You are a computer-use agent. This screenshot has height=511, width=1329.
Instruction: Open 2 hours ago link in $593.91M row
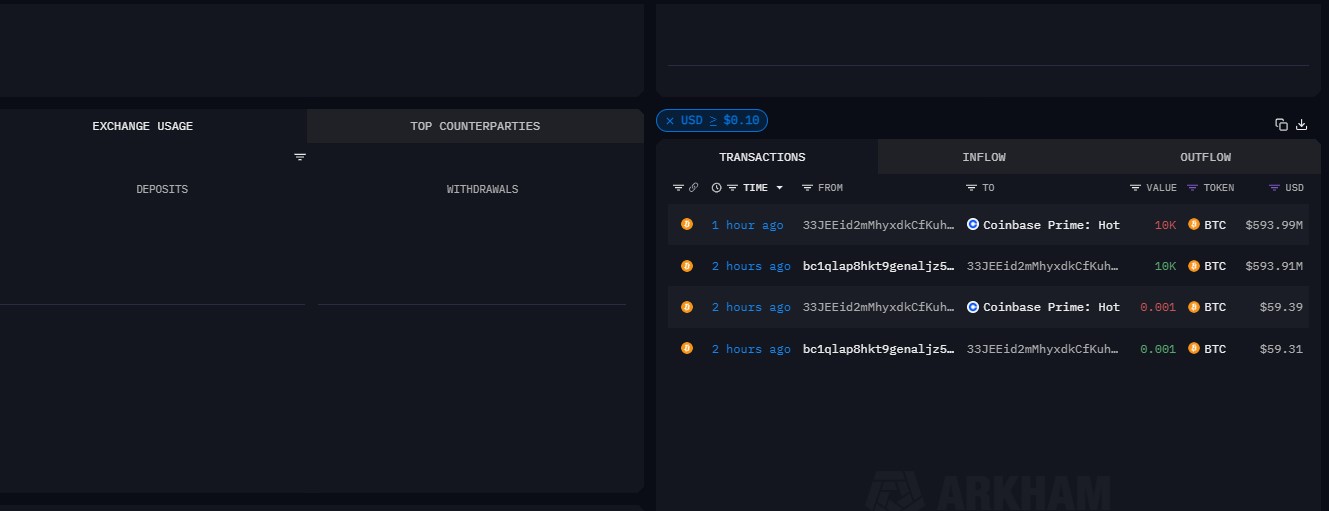[x=751, y=266]
